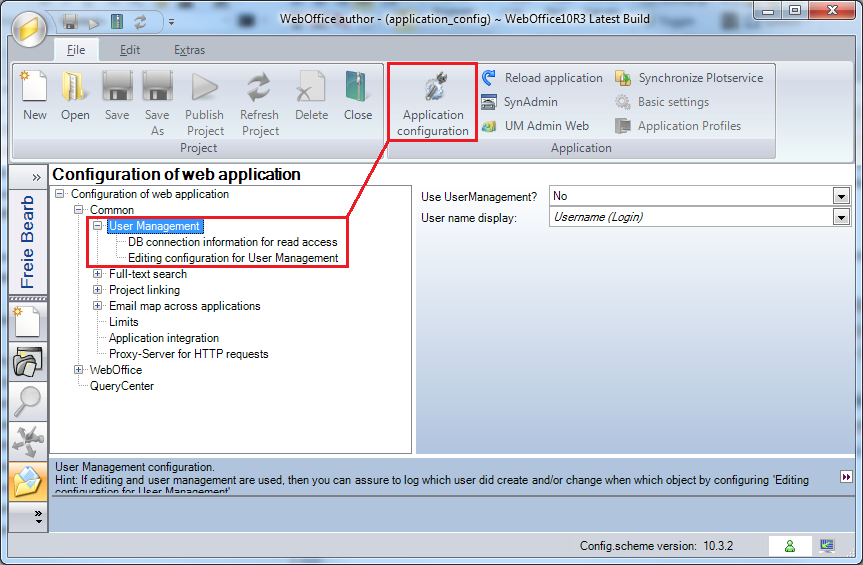The image size is (863, 565).
Task: Click the quick access Refresh arrows icon
Action: [141, 22]
